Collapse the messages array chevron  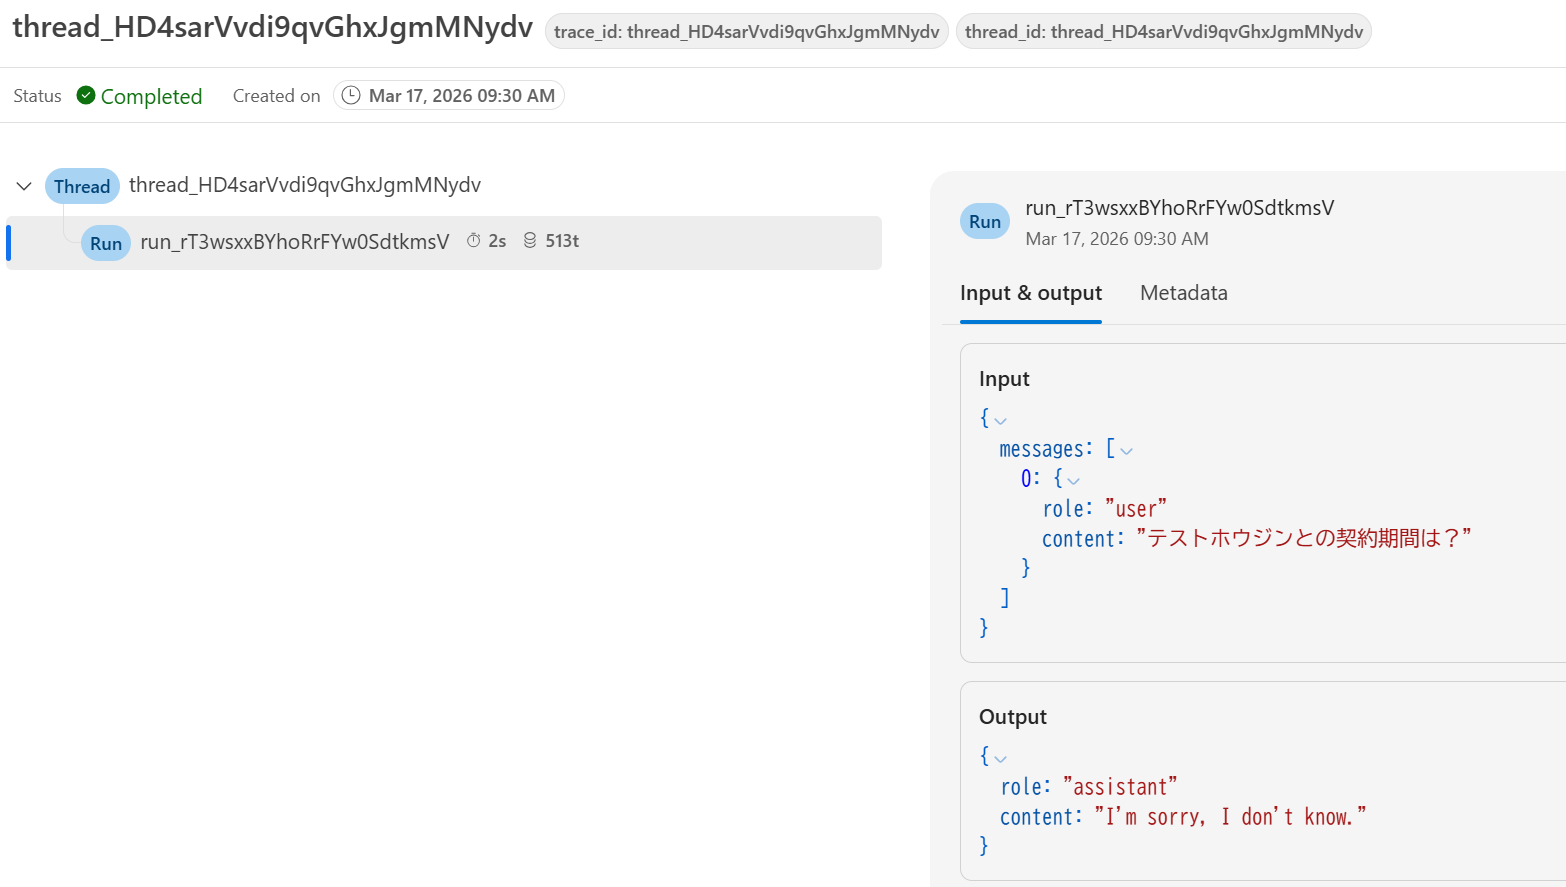pos(1126,451)
